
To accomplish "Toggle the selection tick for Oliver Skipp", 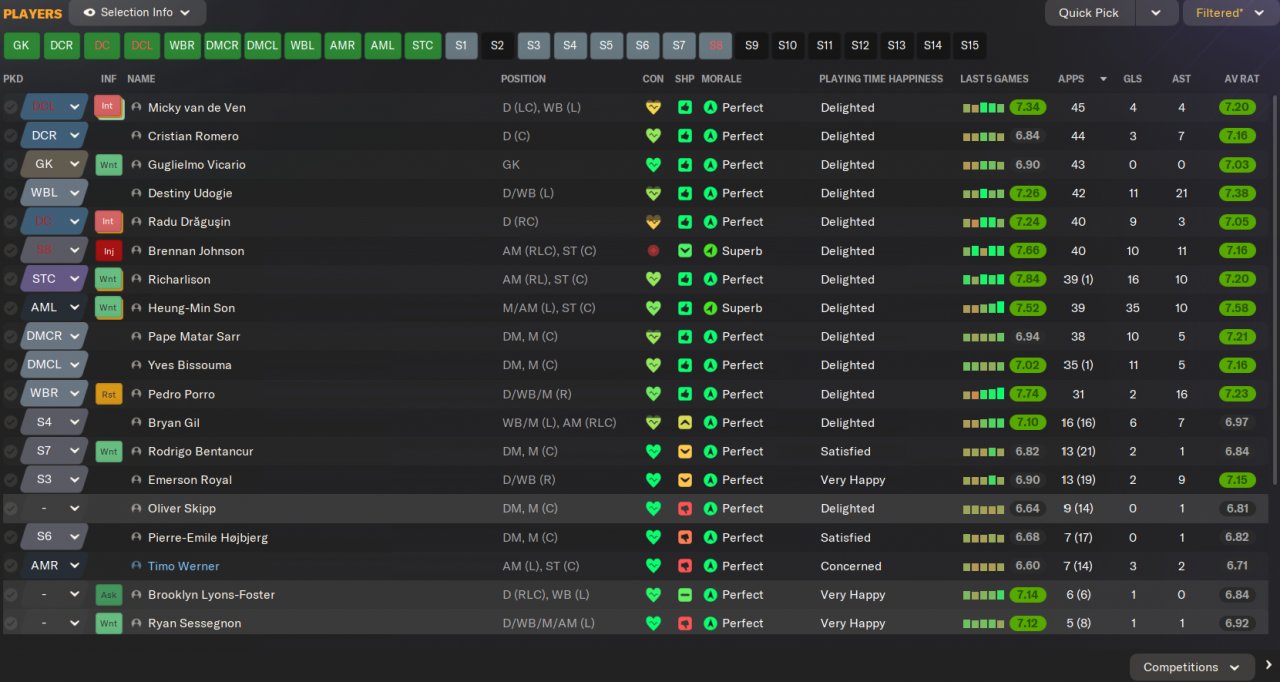I will pos(10,509).
